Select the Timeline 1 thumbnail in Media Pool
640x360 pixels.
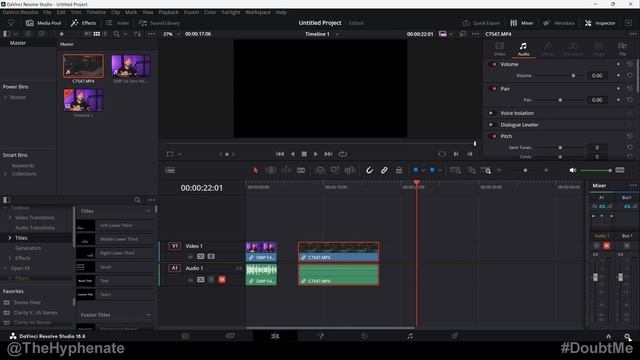click(x=83, y=100)
